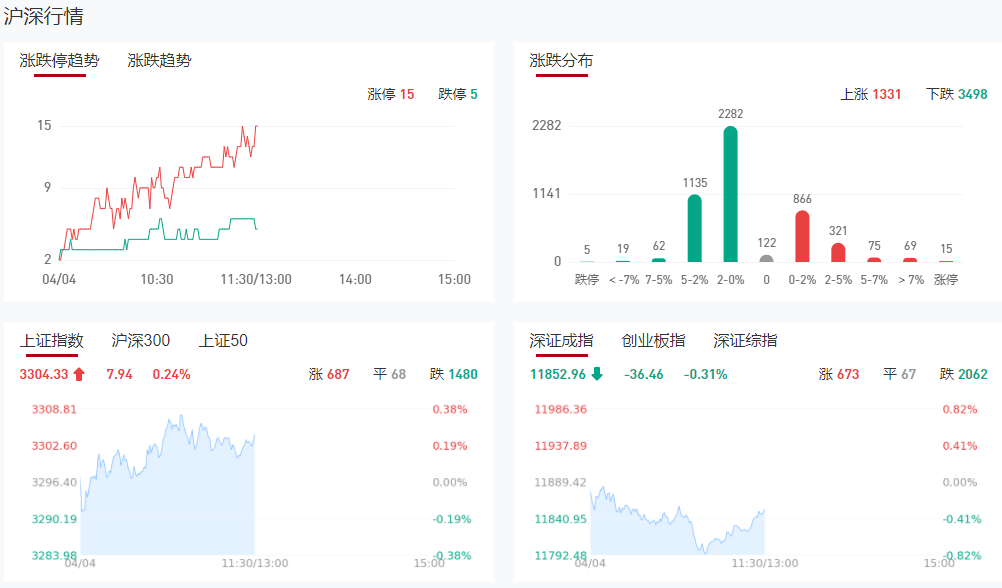The image size is (1002, 588).
Task: Click the 下跌 3498 count
Action: click(x=957, y=94)
